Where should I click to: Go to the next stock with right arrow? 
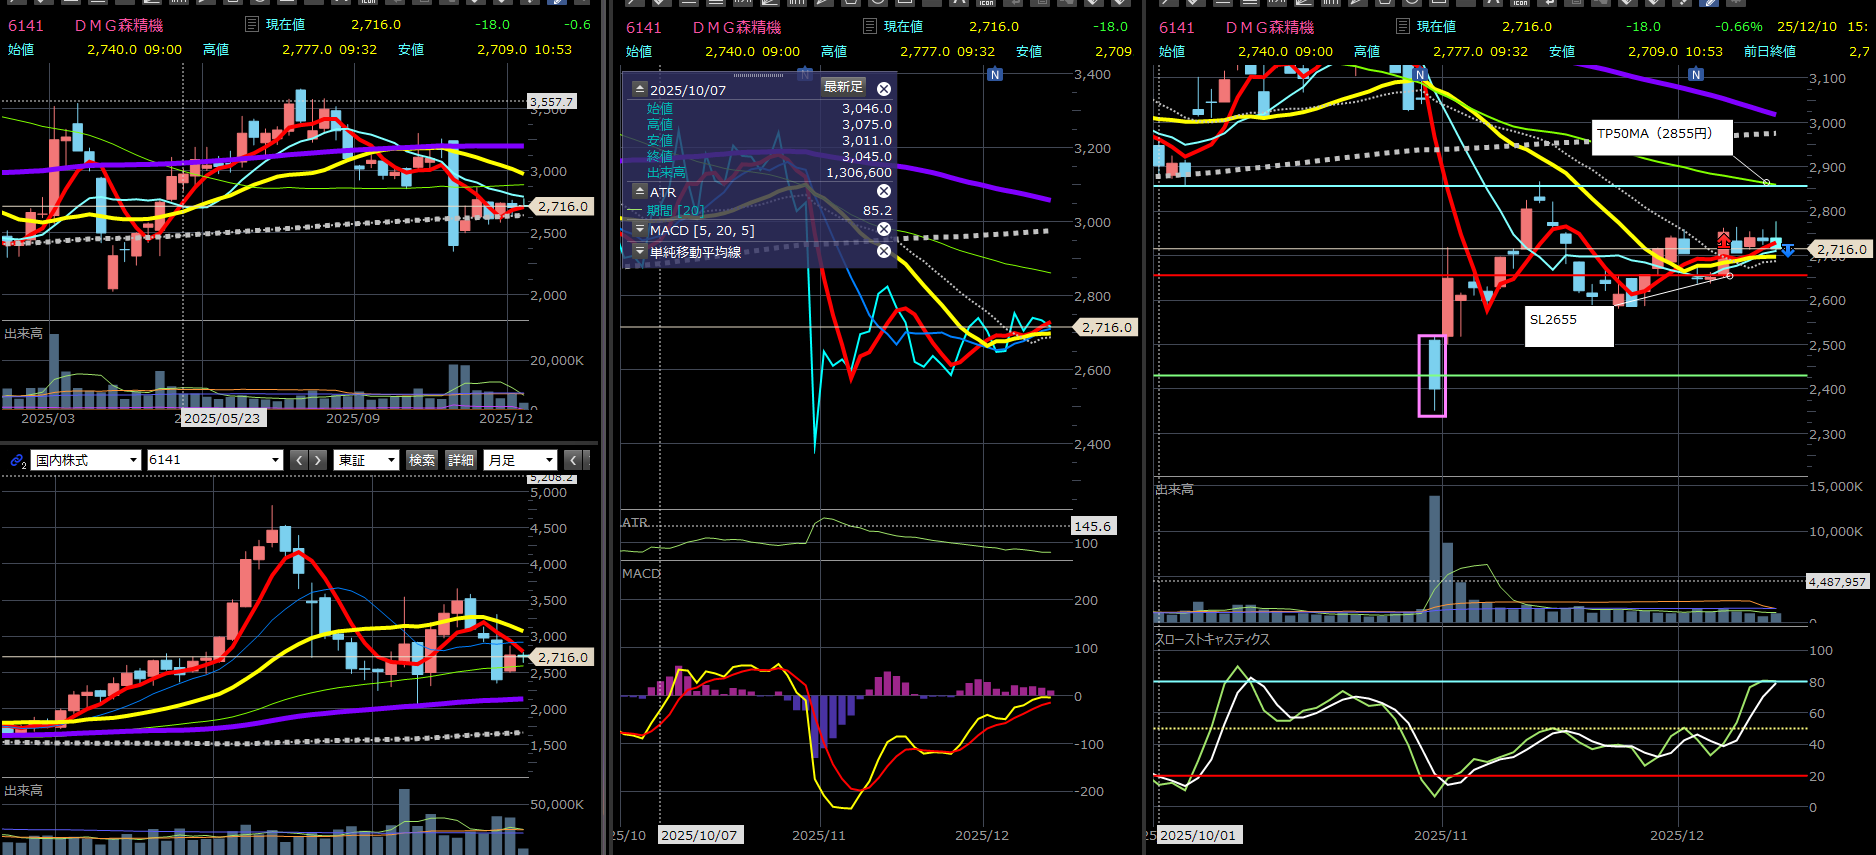point(318,460)
